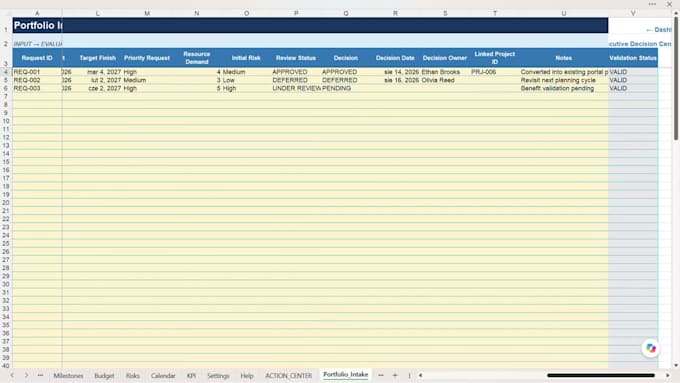Click the Request ID header cell
The image size is (680, 383).
[x=37, y=58]
